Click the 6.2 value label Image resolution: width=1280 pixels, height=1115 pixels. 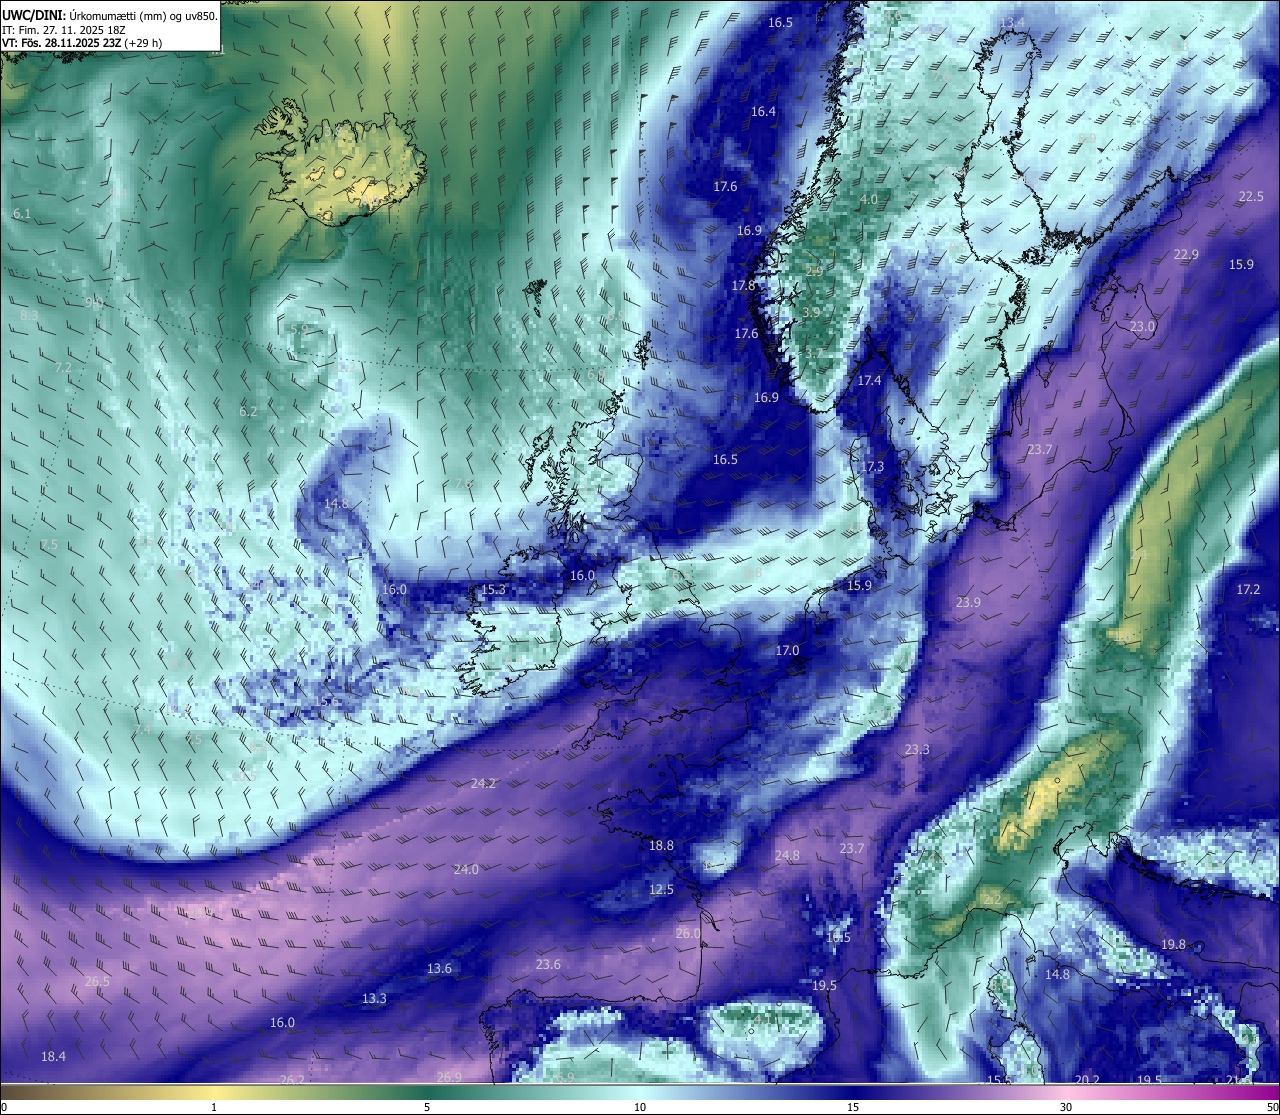click(x=248, y=412)
